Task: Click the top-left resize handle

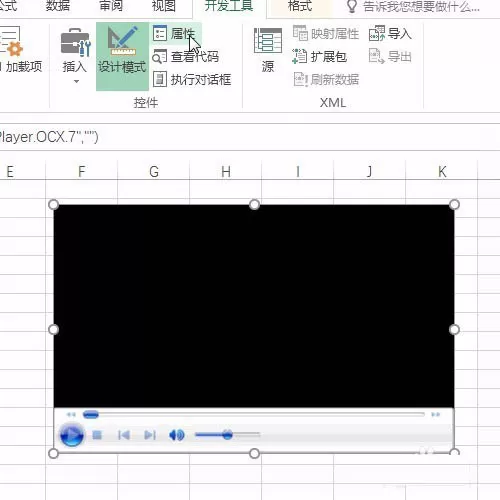Action: click(54, 204)
